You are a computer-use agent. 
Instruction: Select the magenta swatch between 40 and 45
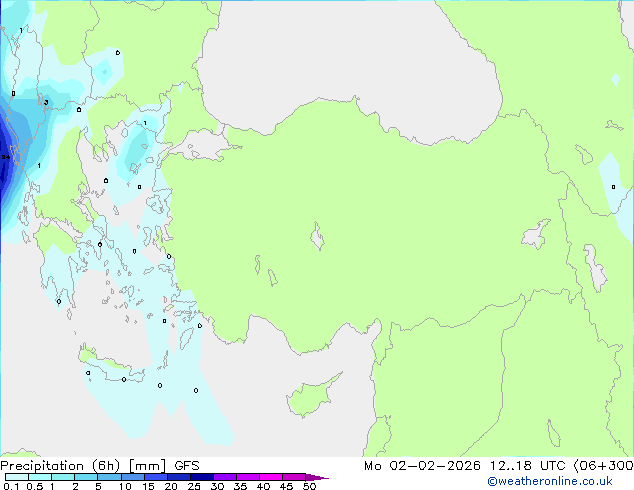271,477
